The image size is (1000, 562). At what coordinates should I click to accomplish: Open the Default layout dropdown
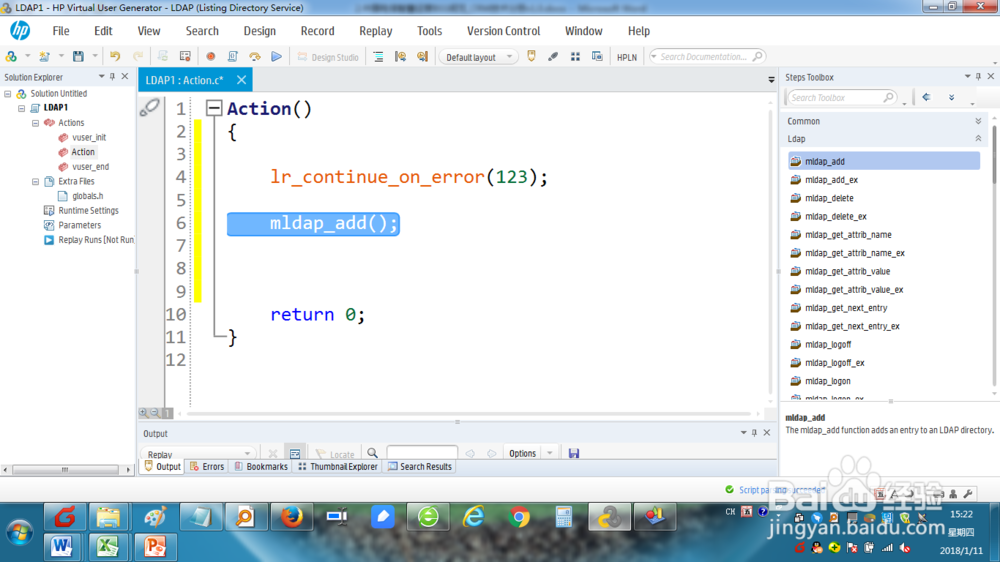pos(478,57)
